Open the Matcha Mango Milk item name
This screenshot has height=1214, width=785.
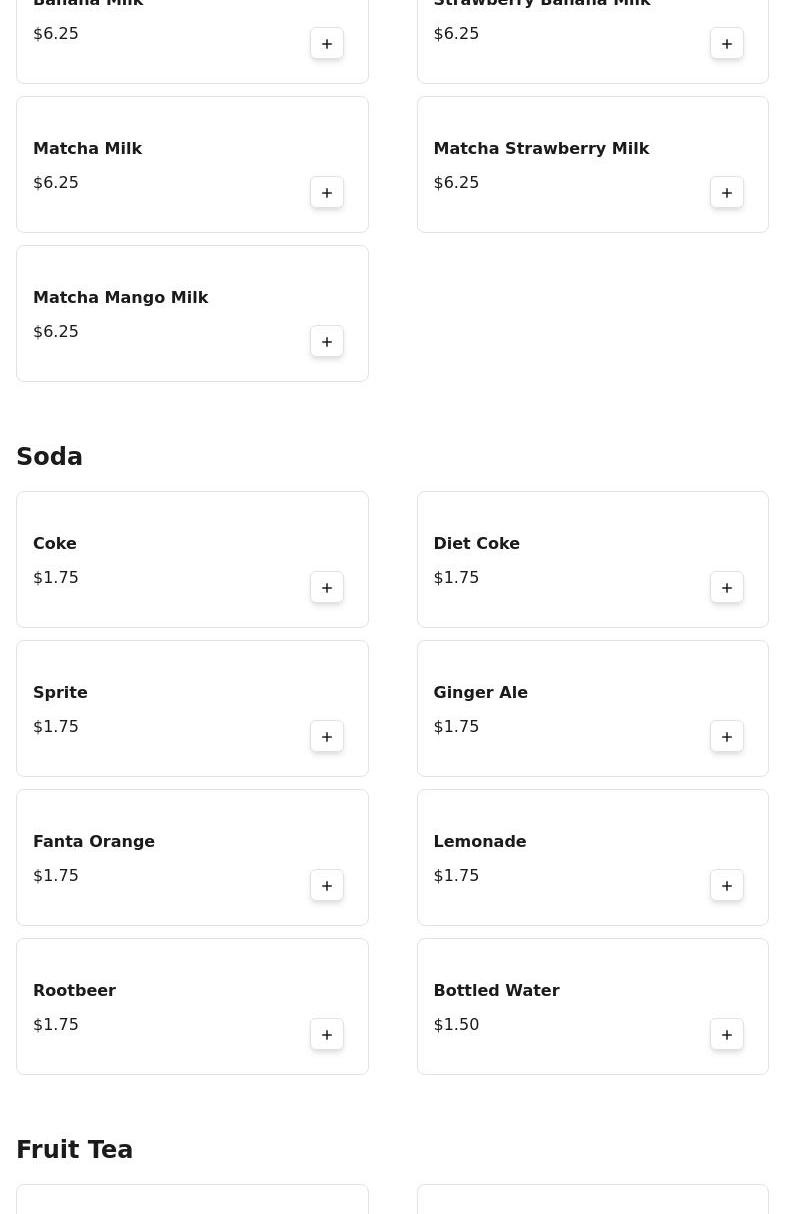coord(120,297)
